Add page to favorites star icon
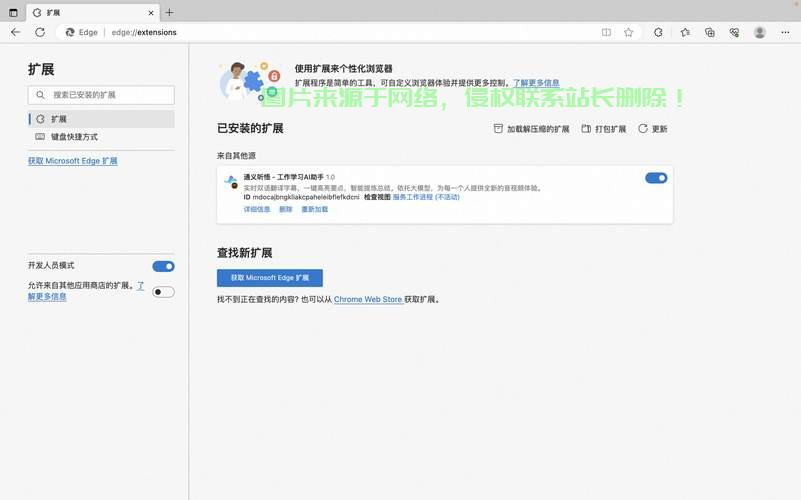Image resolution: width=801 pixels, height=500 pixels. click(629, 32)
